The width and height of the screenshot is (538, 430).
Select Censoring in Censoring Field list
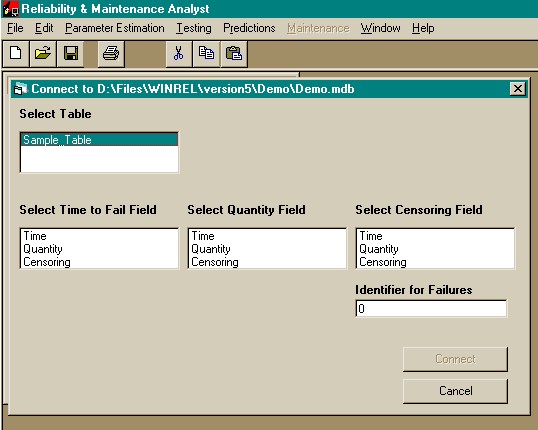click(x=435, y=262)
